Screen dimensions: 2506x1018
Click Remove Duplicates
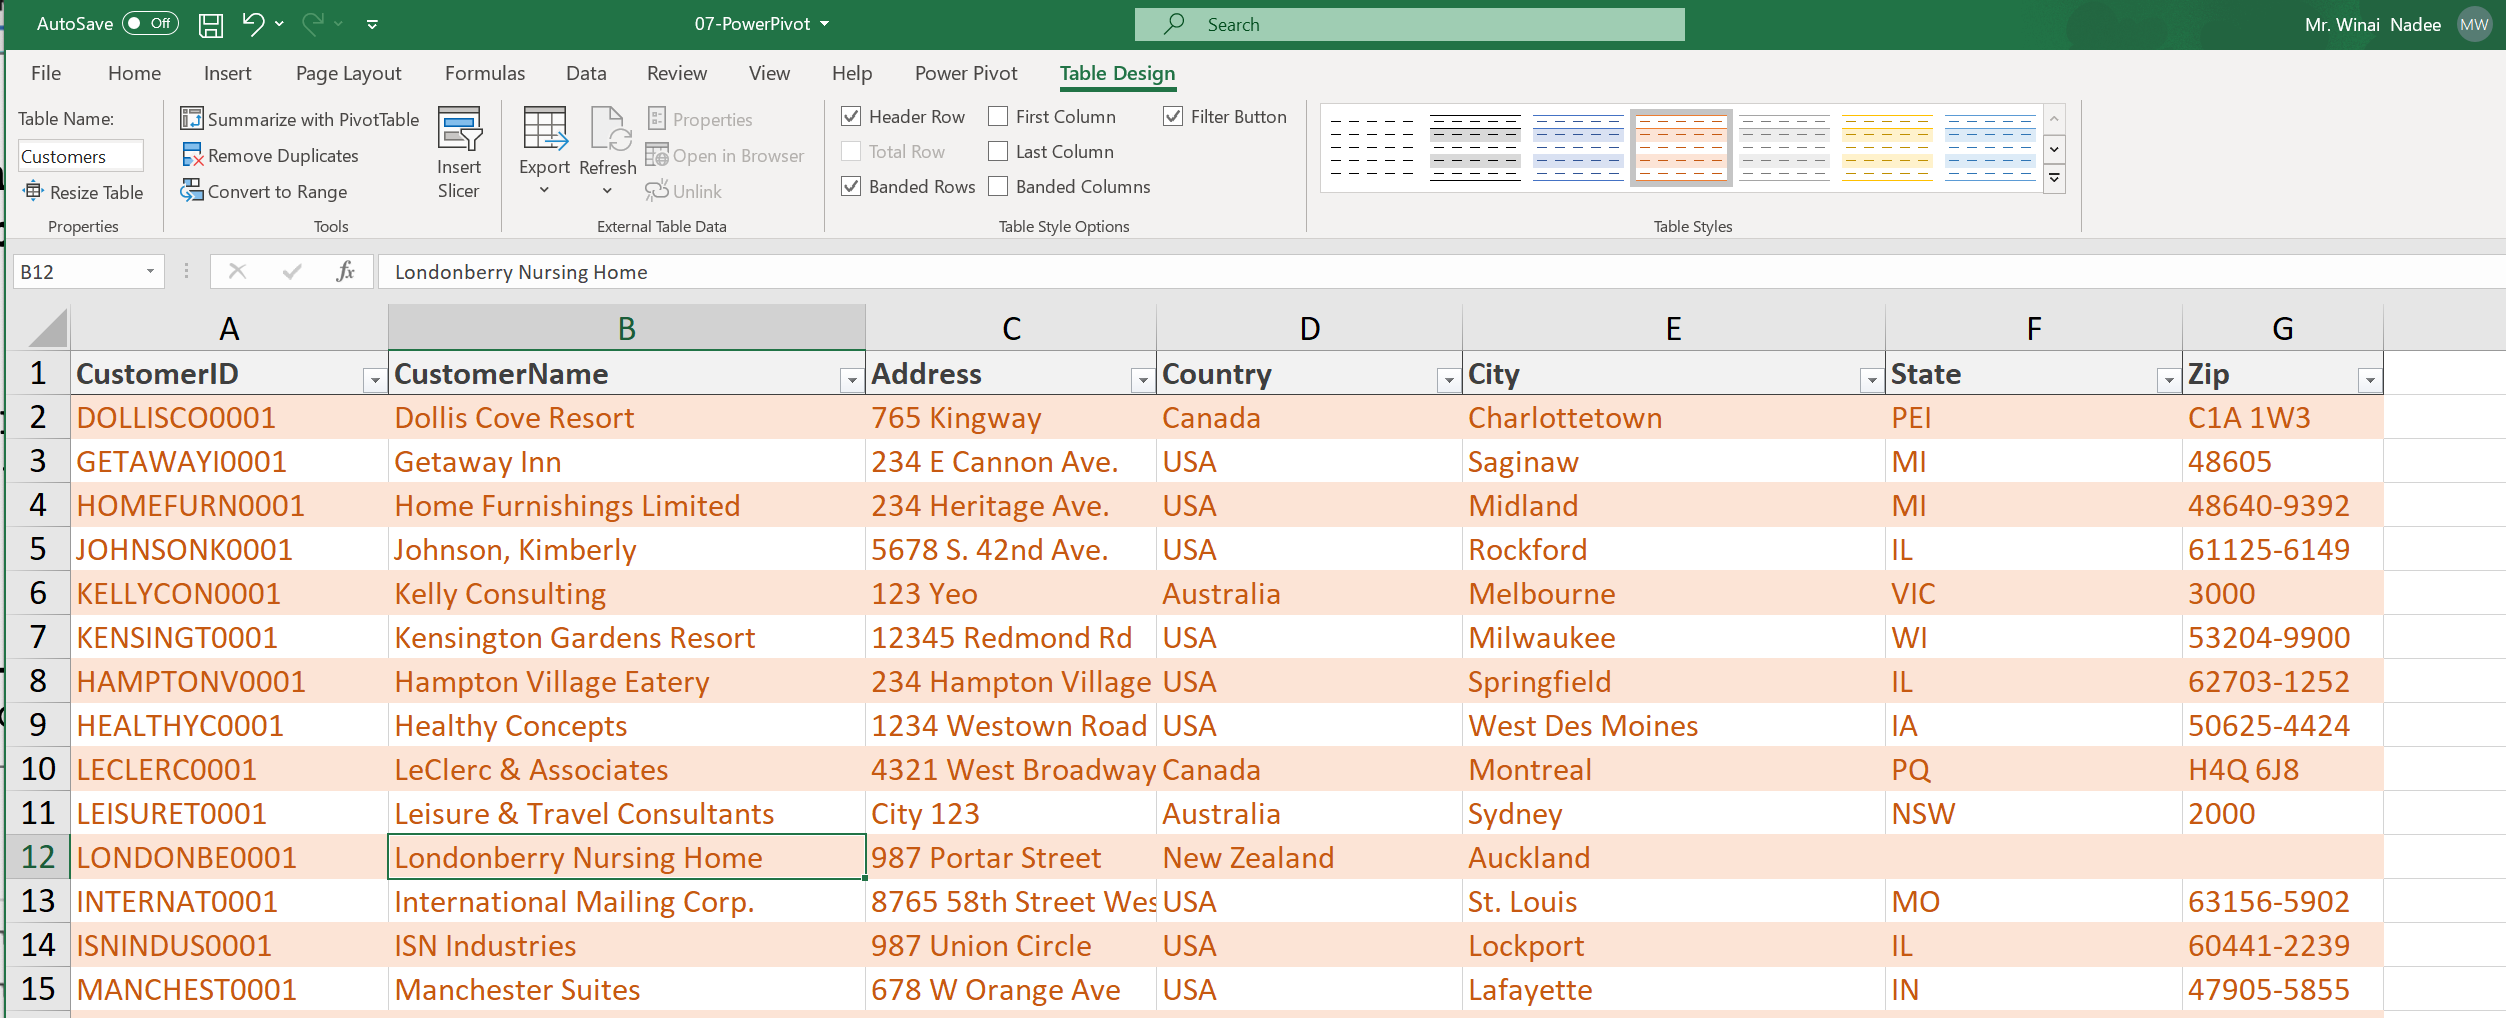(269, 155)
